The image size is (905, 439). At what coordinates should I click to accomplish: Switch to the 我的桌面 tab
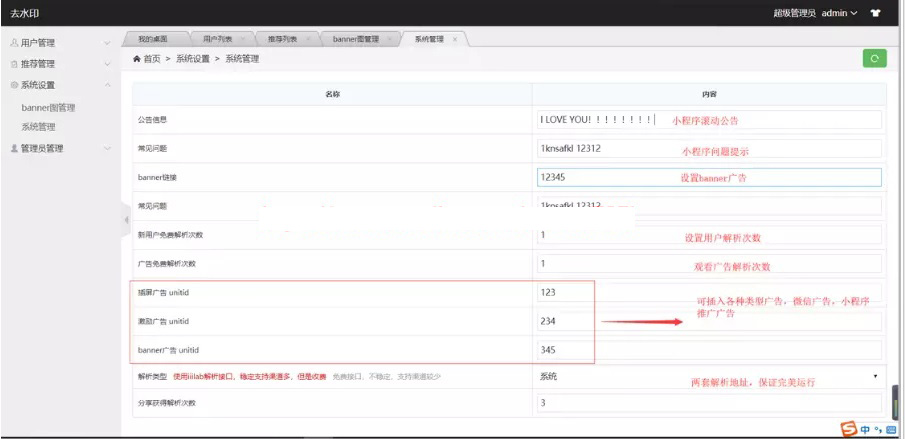pyautogui.click(x=151, y=39)
